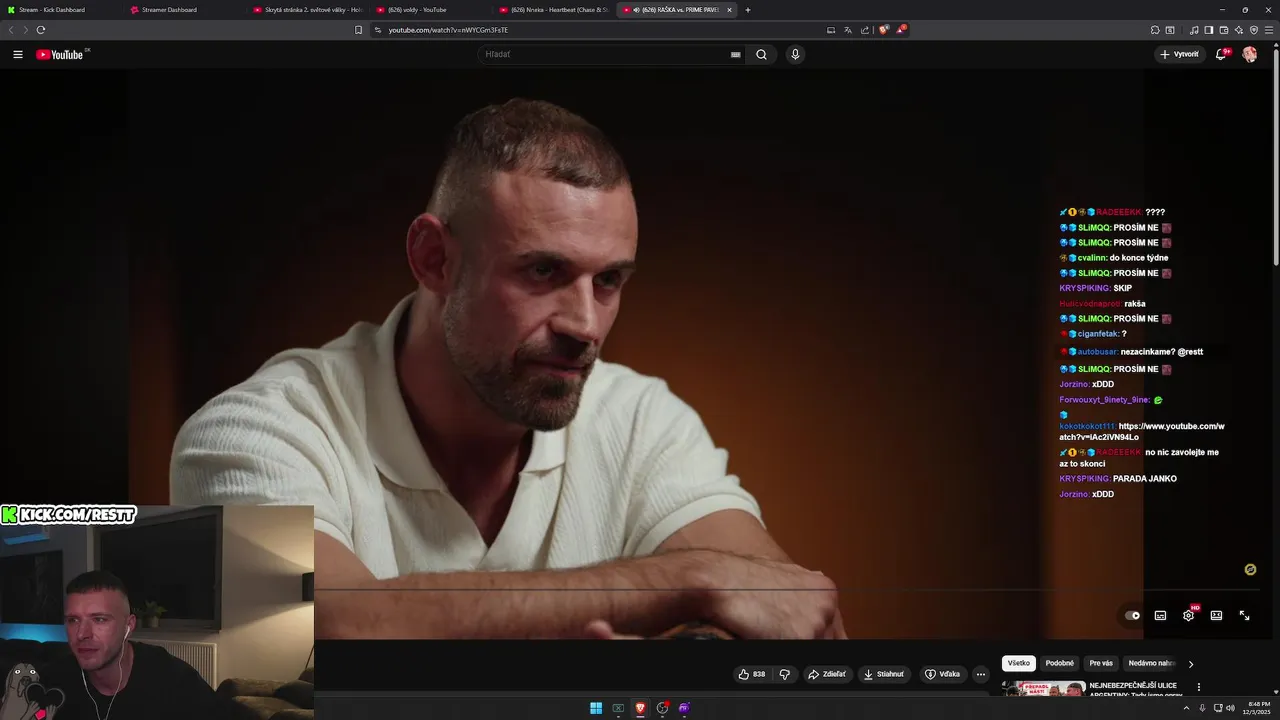Switch to the Skrytá stránka 2. světové války tab
This screenshot has width=1280, height=720.
click(306, 10)
